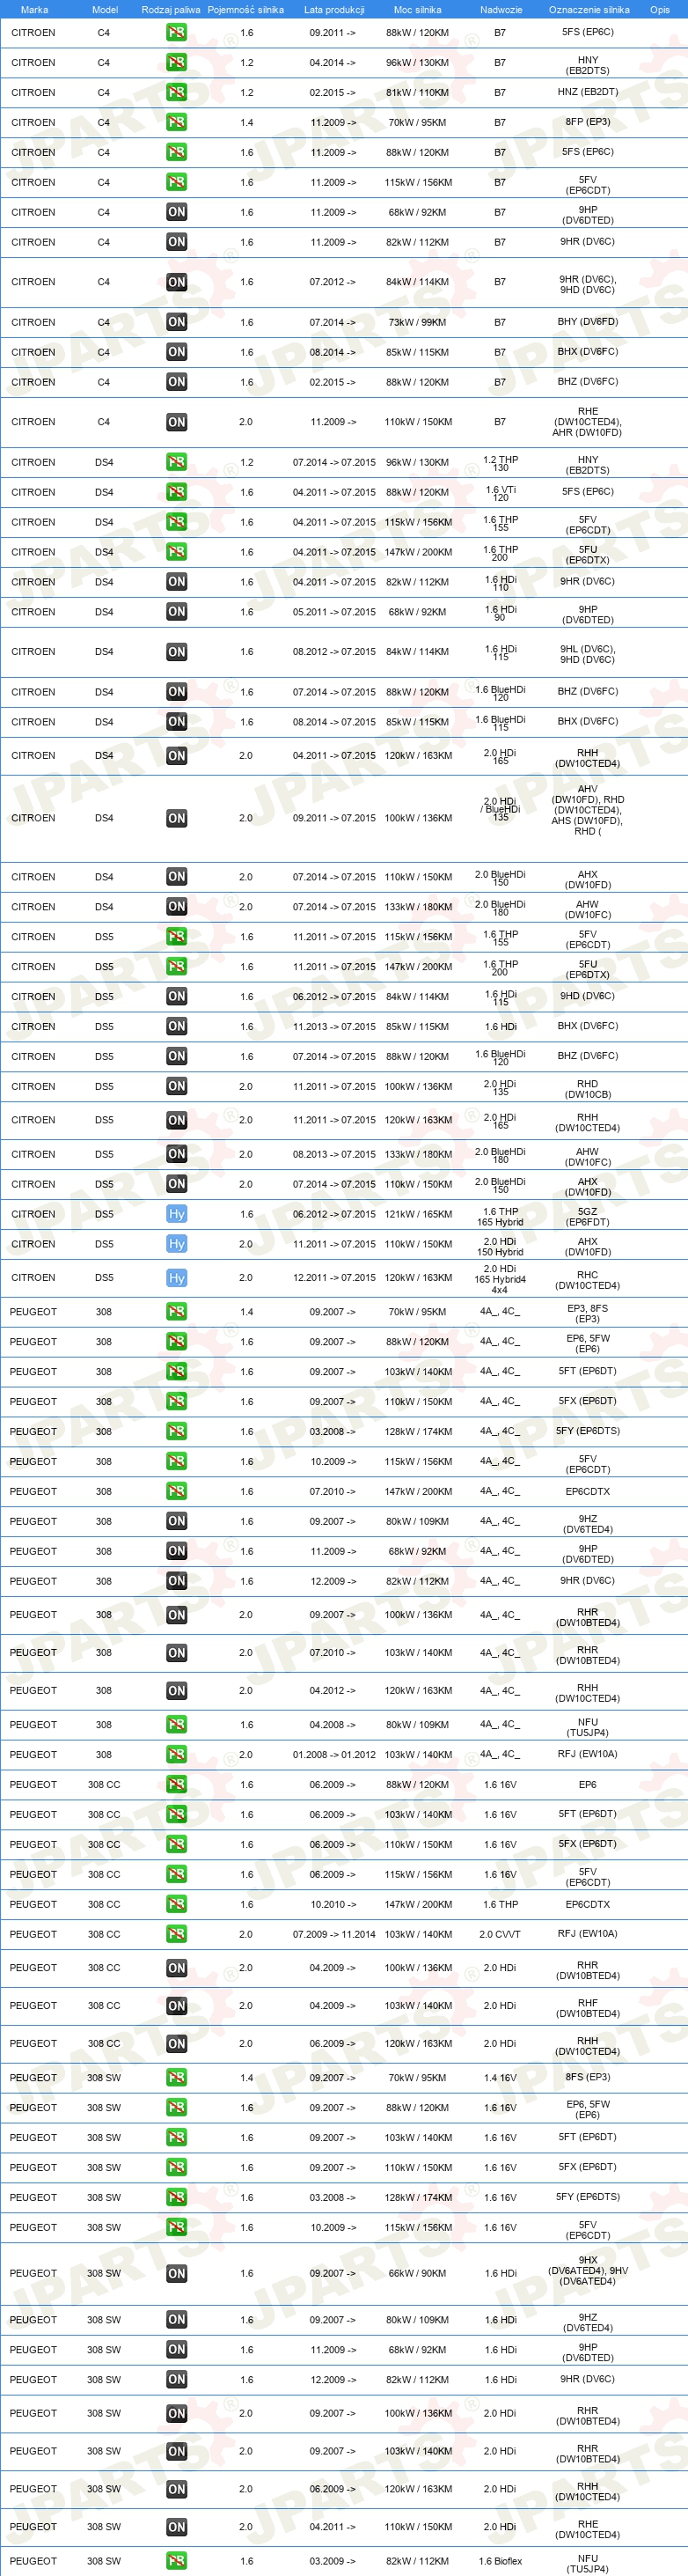Click hybrid Hy icon in DS5 2.0 HDi 150 Hybrid row
The height and width of the screenshot is (2576, 688).
(x=177, y=1244)
